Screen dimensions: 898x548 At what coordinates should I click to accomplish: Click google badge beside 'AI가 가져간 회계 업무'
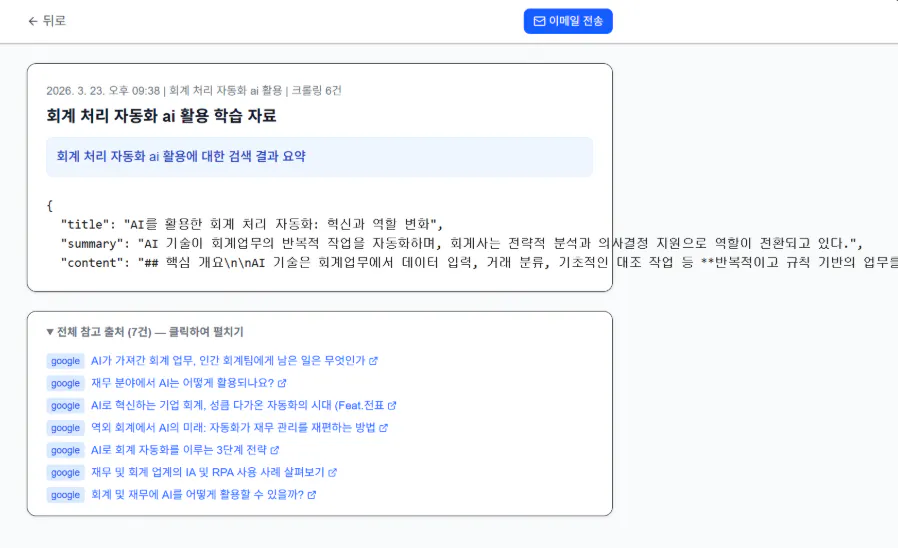[x=65, y=361]
